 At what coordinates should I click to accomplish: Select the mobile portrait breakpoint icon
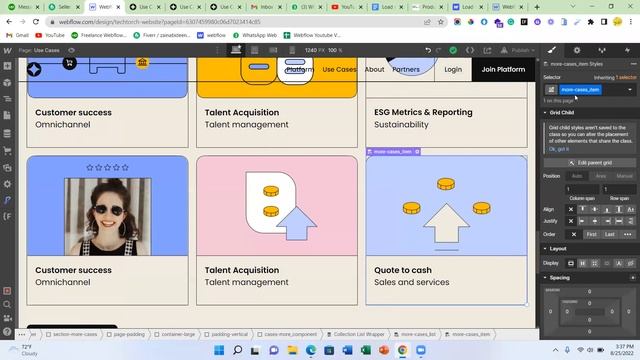pyautogui.click(x=292, y=50)
